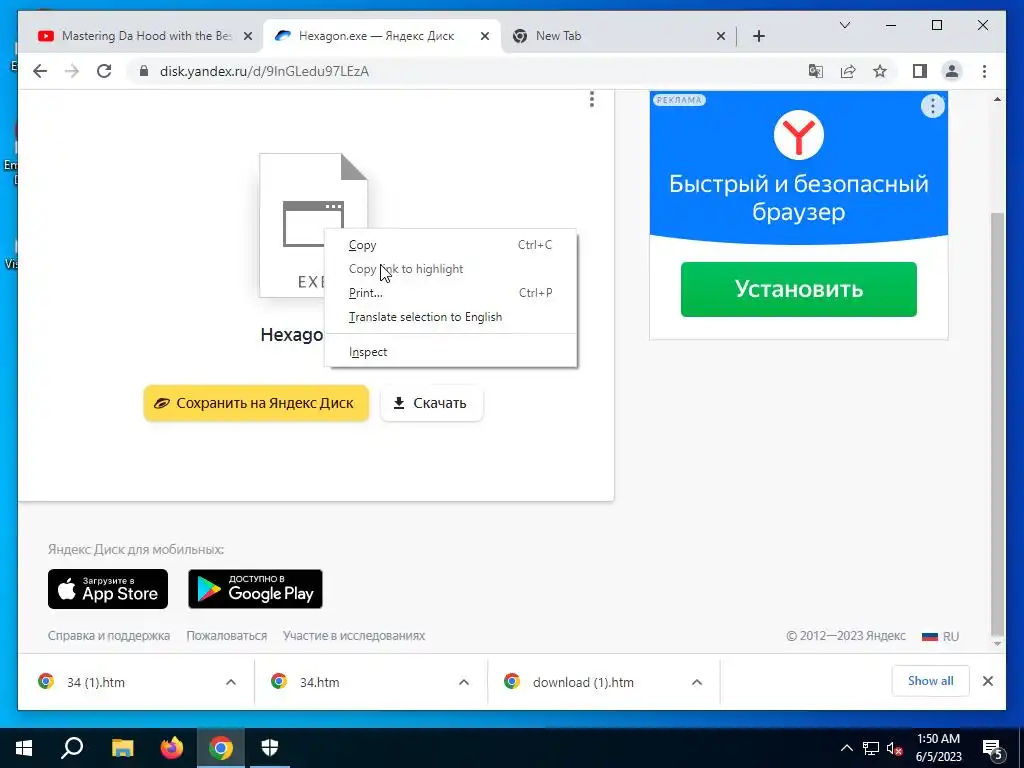Open File Explorer from the taskbar
Screen dimensions: 1024x768
pyautogui.click(x=122, y=748)
